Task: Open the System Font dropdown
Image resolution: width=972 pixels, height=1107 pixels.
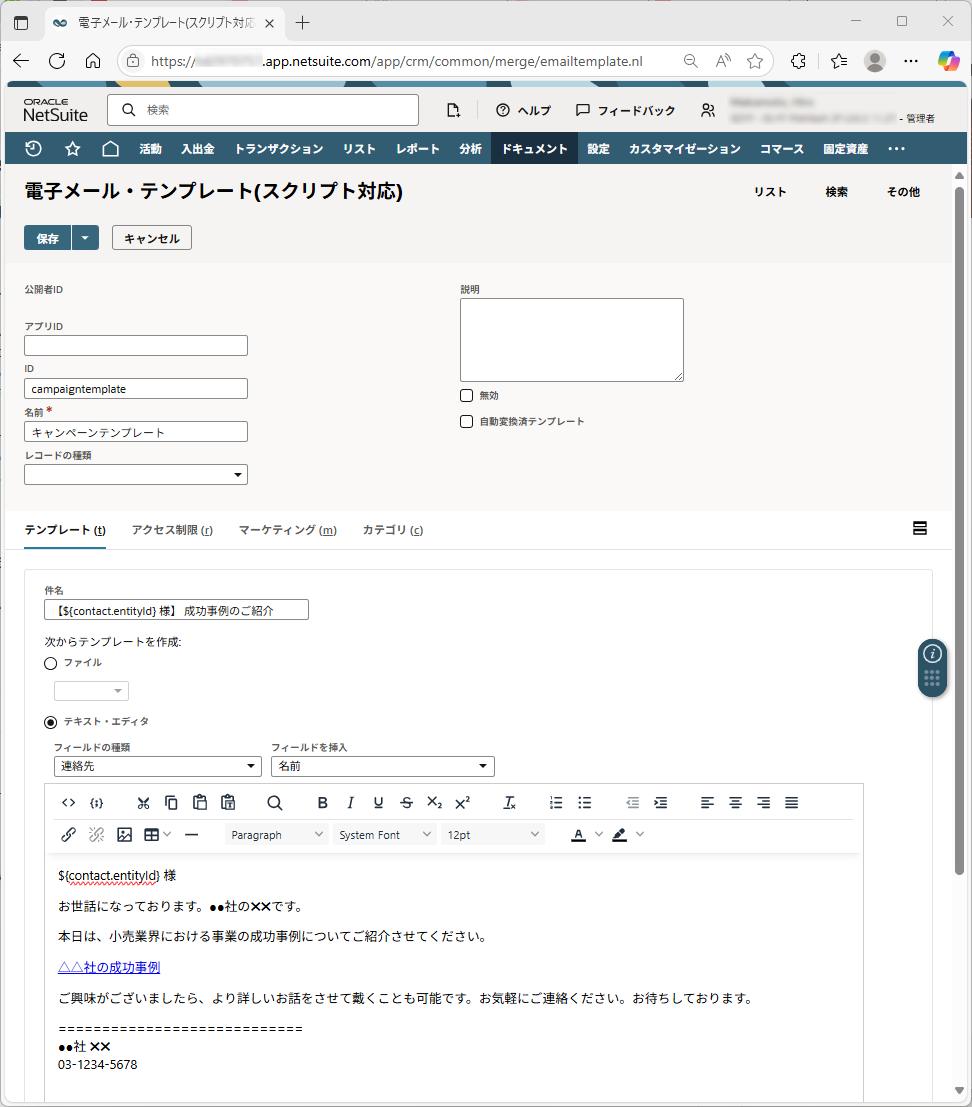Action: pos(384,834)
